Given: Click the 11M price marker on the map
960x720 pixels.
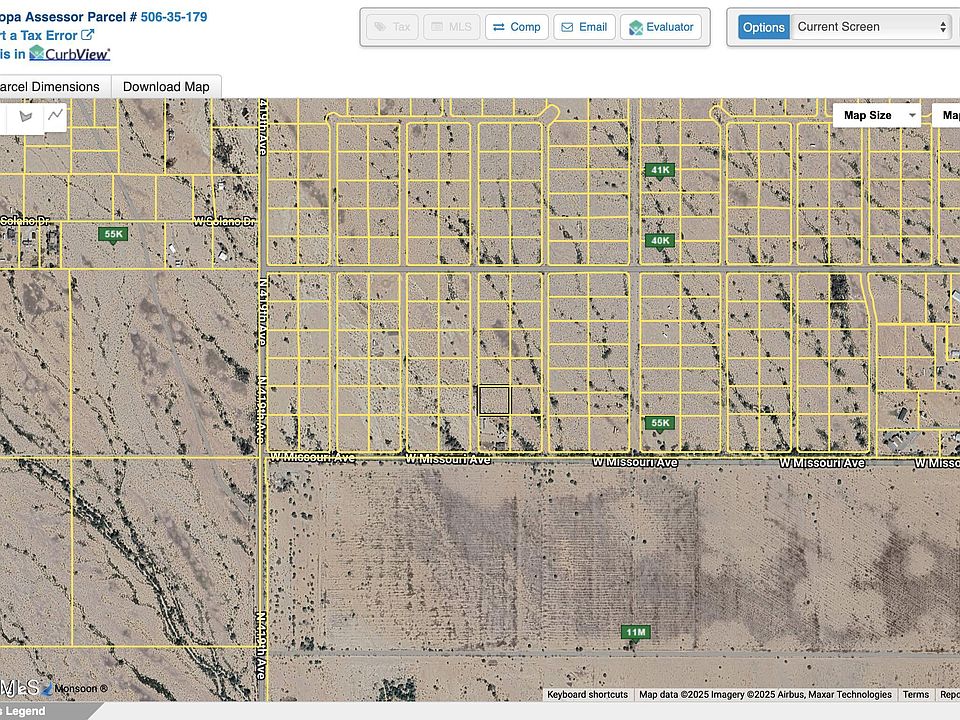Looking at the screenshot, I should [x=636, y=634].
